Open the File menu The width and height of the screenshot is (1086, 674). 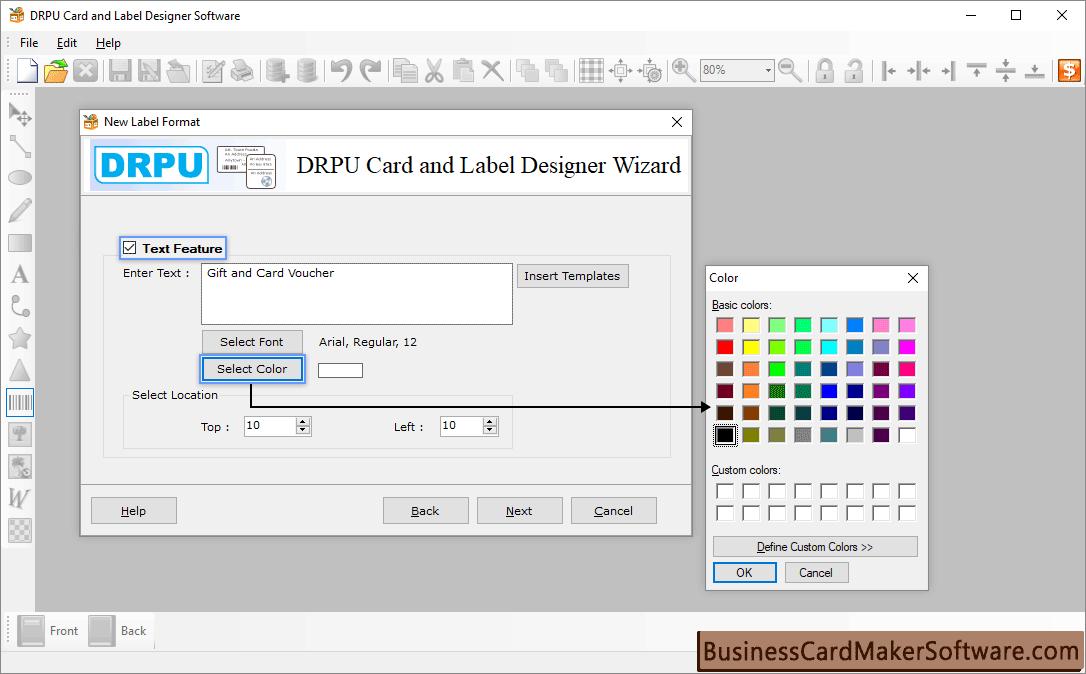click(29, 43)
